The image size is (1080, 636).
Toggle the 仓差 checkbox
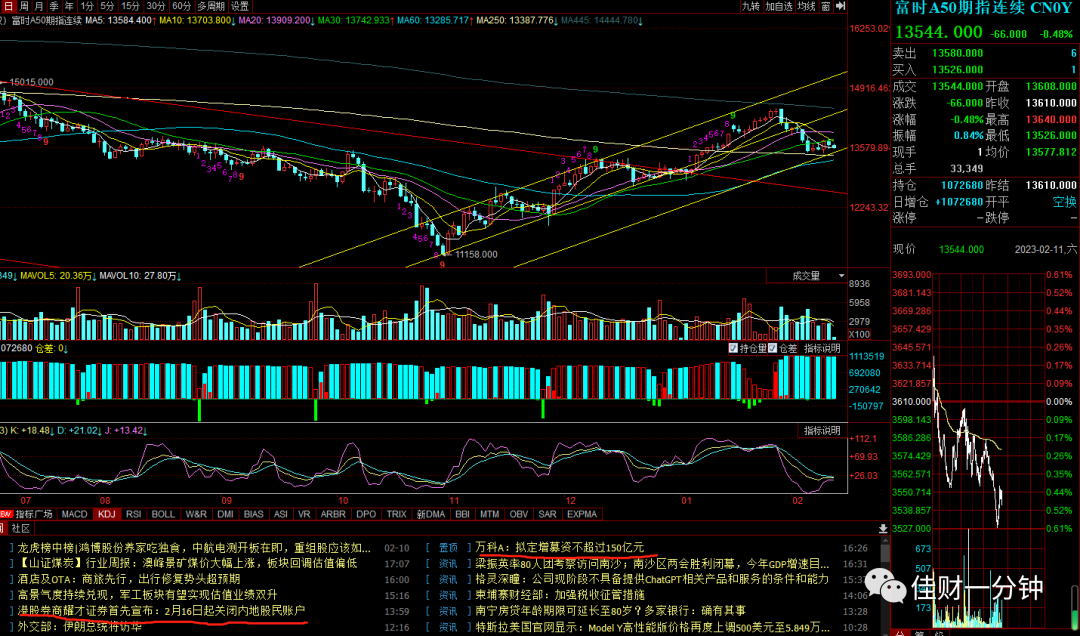tap(773, 348)
